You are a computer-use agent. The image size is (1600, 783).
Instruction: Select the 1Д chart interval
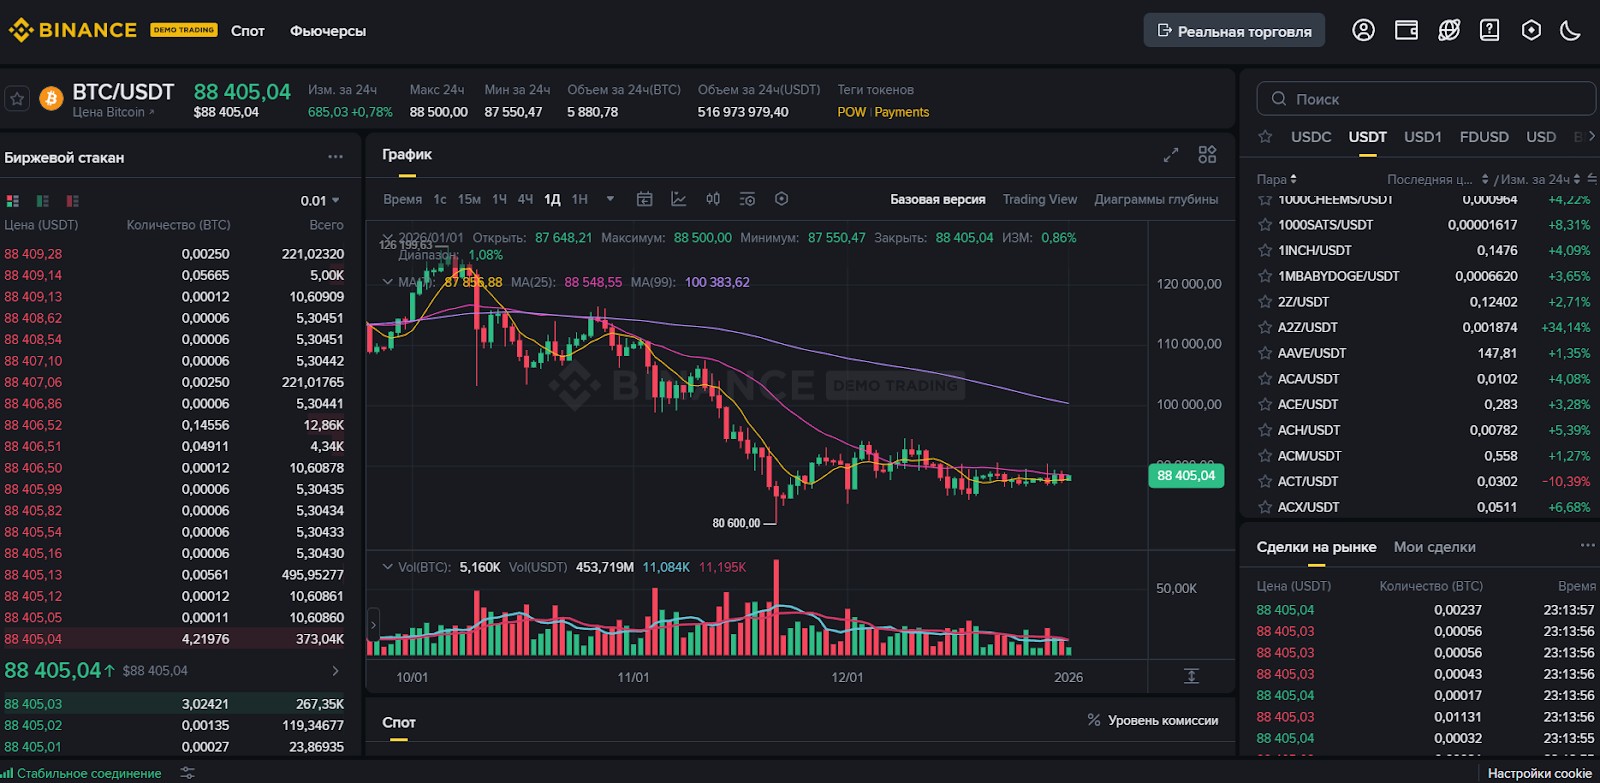pos(552,199)
